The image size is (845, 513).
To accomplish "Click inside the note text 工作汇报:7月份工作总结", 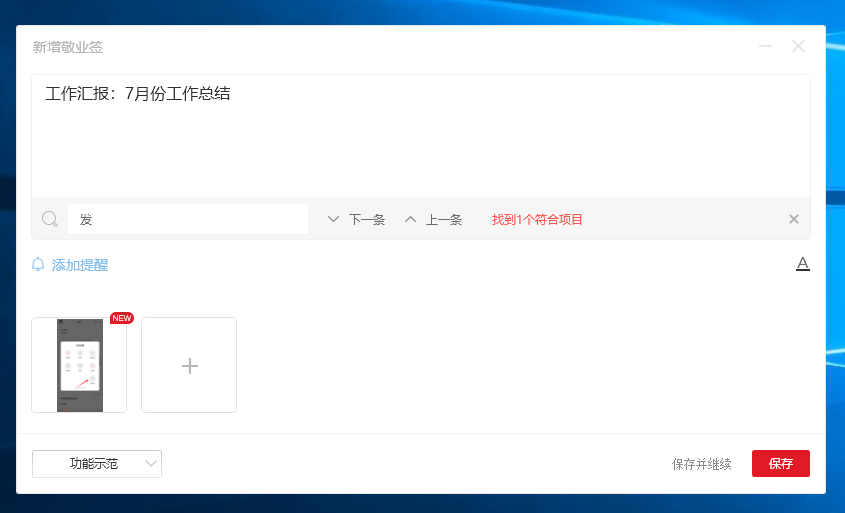I will [138, 94].
